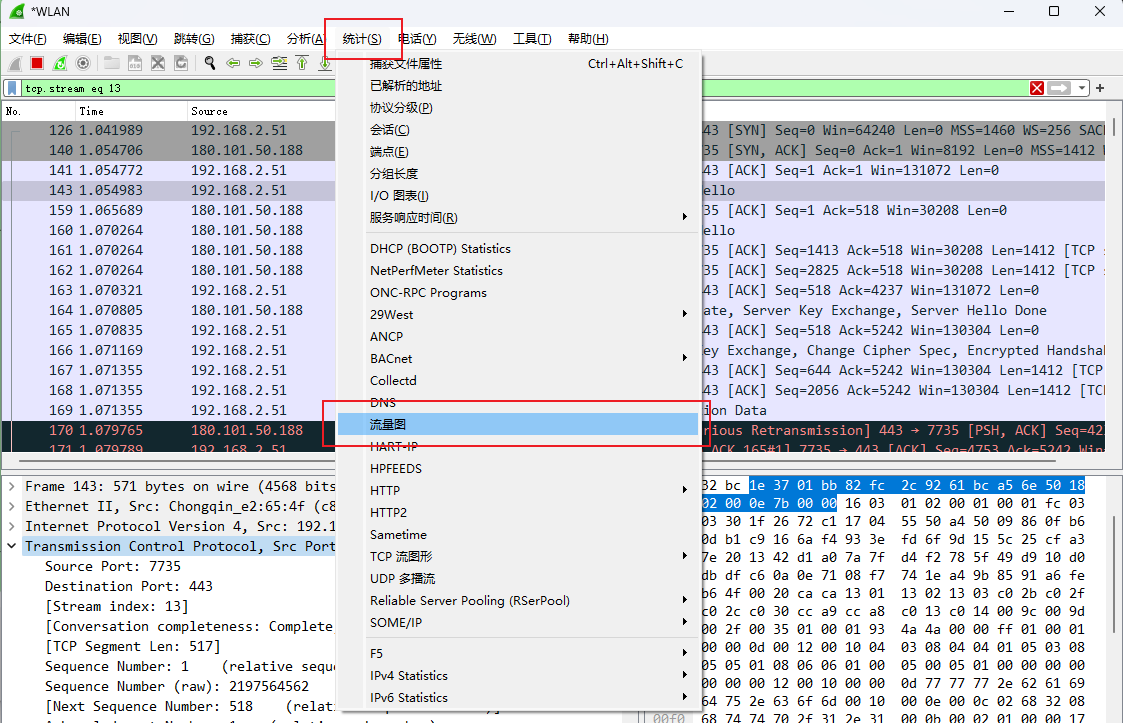This screenshot has width=1123, height=723.
Task: Open the 工具(T) menu
Action: (532, 39)
